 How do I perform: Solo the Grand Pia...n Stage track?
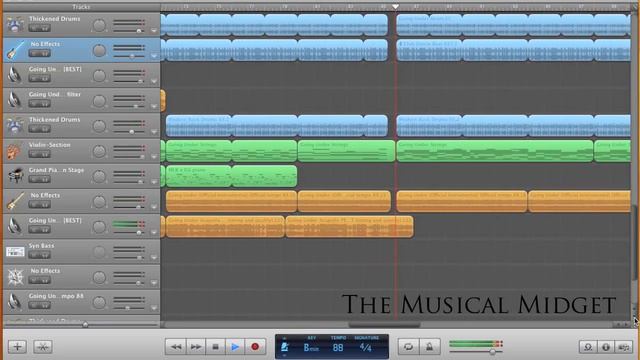click(x=45, y=180)
